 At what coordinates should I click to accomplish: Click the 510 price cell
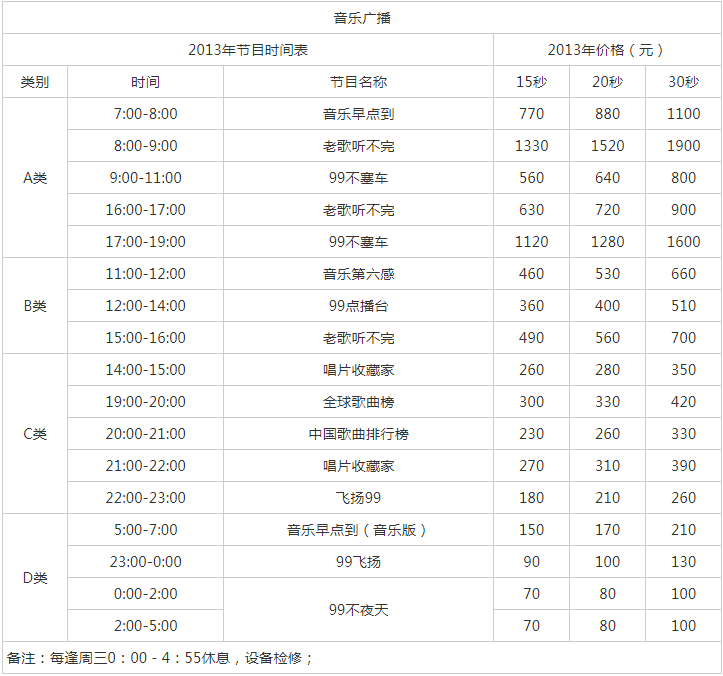683,306
